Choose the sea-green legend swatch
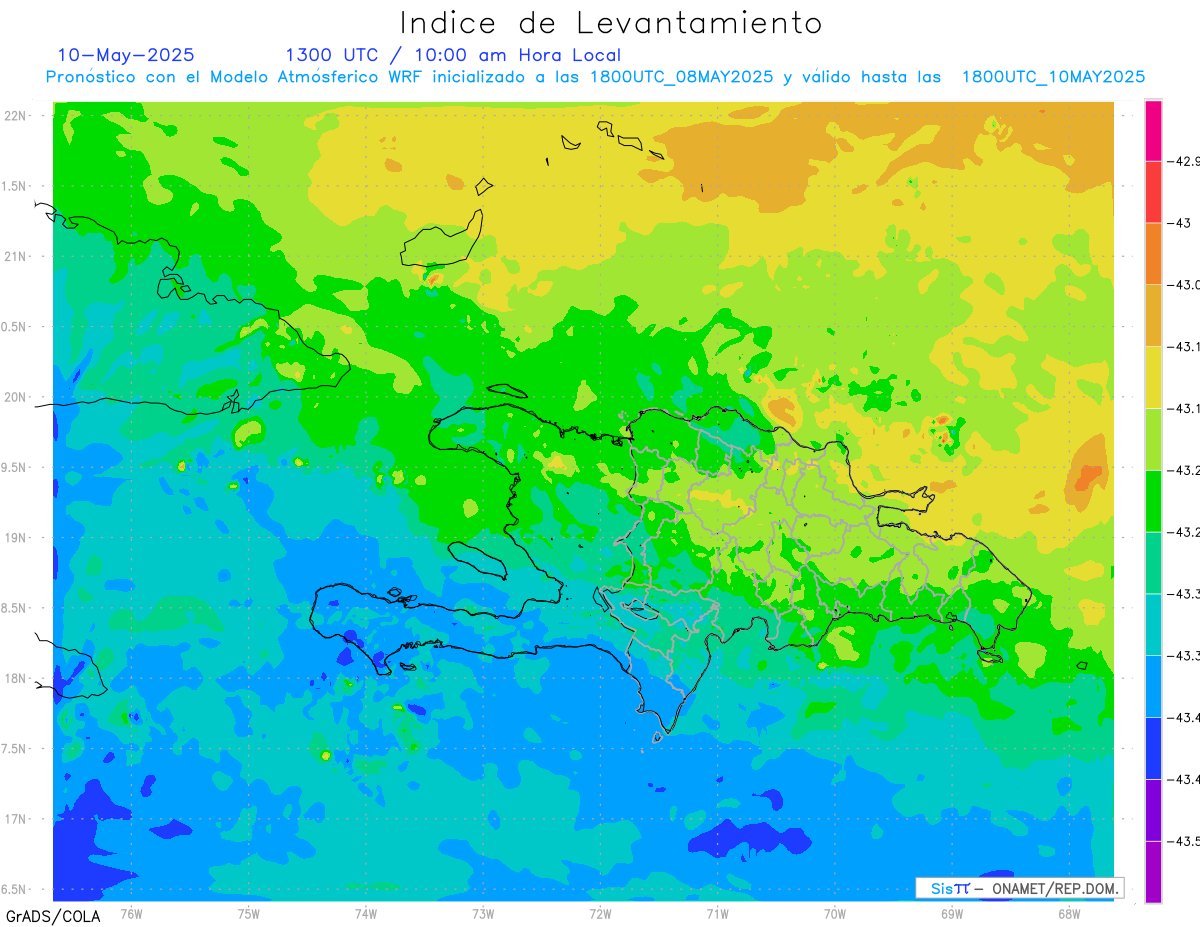 [1153, 563]
